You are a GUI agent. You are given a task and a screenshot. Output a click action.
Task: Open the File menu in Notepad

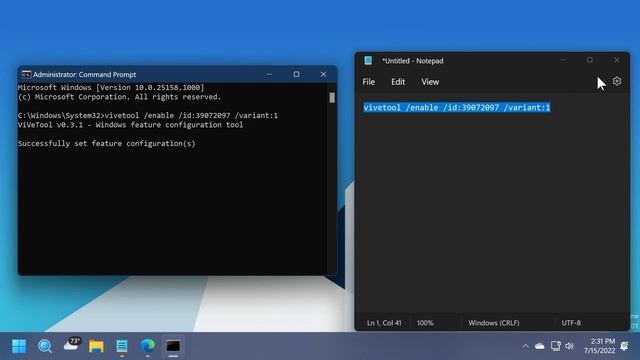tap(369, 82)
